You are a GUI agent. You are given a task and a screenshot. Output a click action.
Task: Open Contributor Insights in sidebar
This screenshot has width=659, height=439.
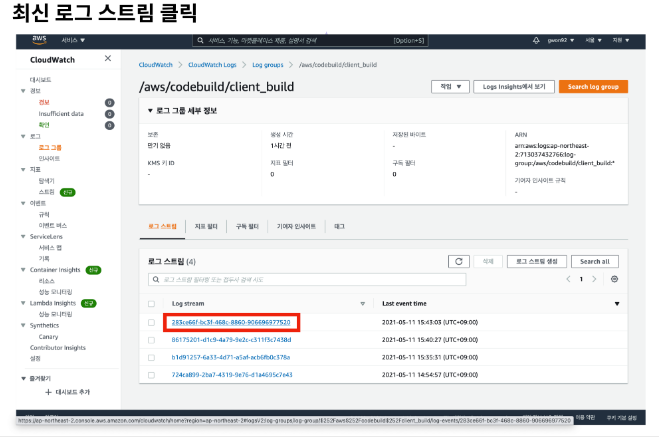pos(58,347)
